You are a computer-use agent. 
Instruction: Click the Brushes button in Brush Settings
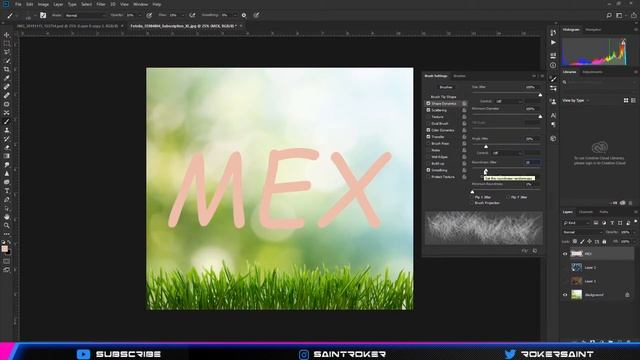coord(446,87)
